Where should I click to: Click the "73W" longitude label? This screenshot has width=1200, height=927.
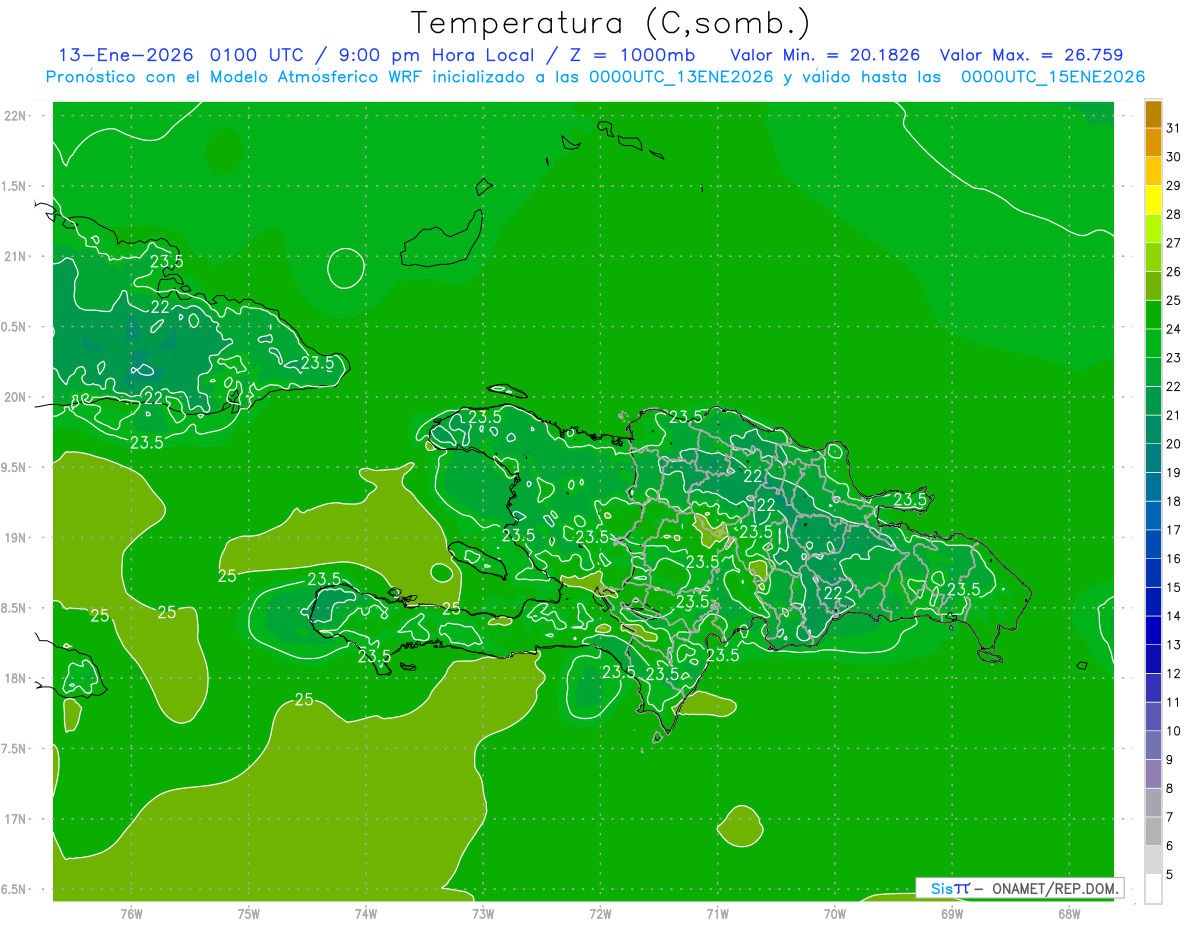[483, 914]
